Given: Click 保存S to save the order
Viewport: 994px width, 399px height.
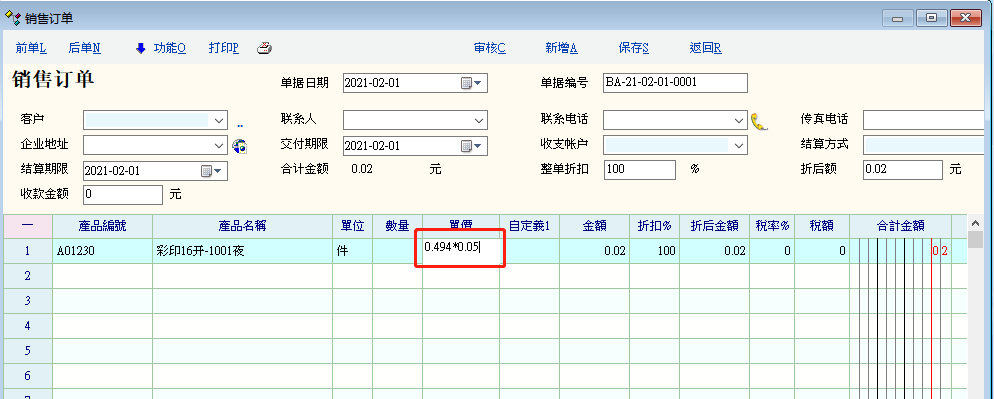Looking at the screenshot, I should pyautogui.click(x=634, y=48).
